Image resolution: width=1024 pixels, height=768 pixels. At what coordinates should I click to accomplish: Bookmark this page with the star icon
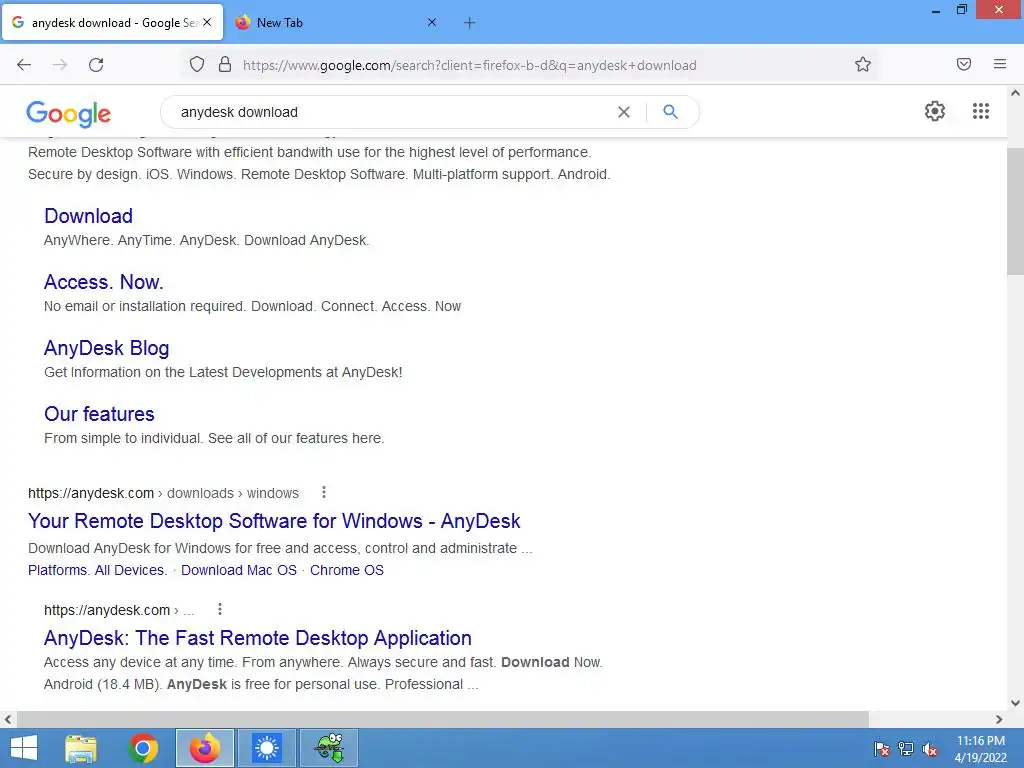(863, 64)
